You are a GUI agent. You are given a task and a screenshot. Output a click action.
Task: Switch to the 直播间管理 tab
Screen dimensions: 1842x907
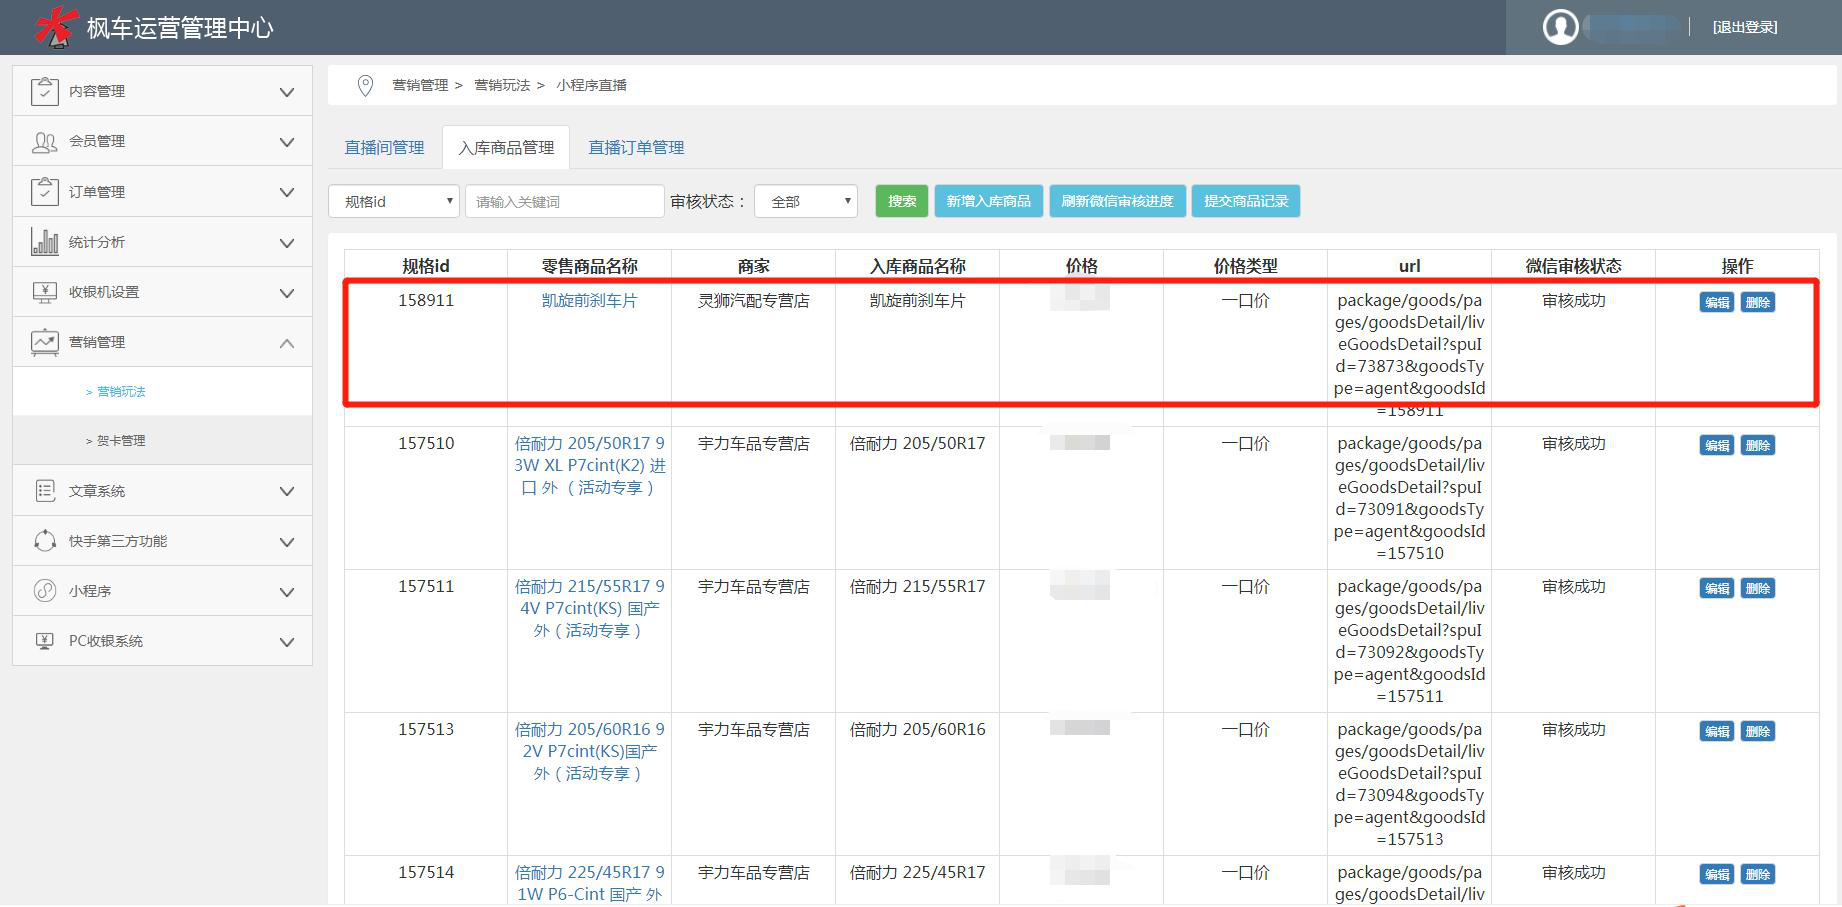tap(385, 148)
